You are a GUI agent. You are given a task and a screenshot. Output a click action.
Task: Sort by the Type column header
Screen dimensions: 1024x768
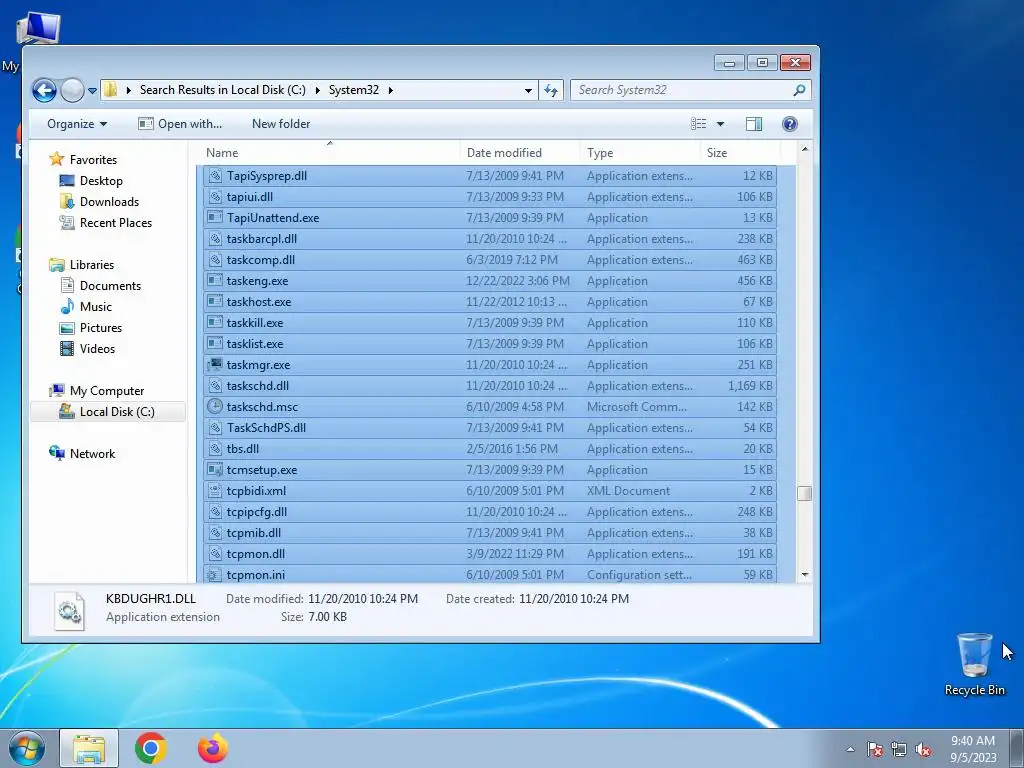600,153
